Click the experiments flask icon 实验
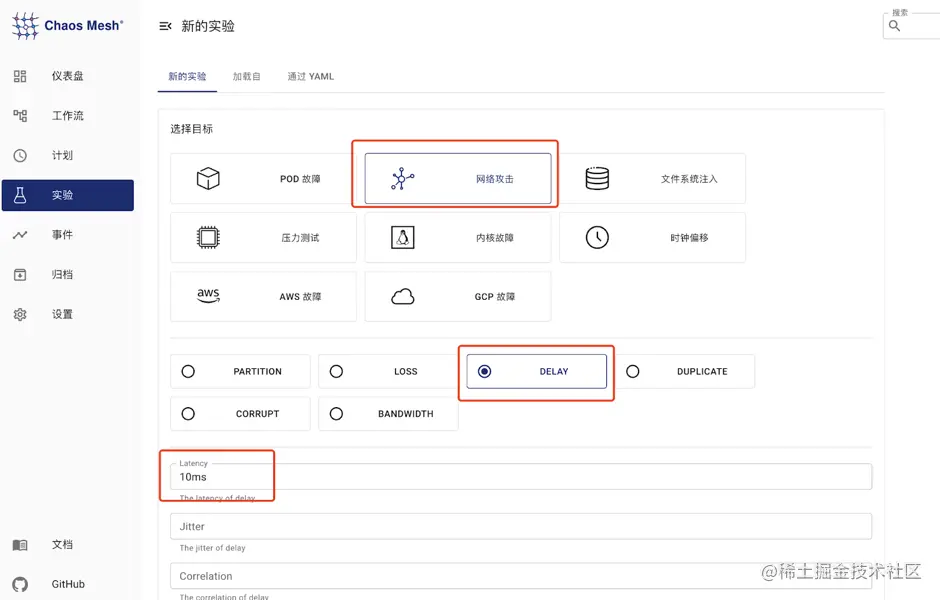The image size is (940, 600). [20, 195]
